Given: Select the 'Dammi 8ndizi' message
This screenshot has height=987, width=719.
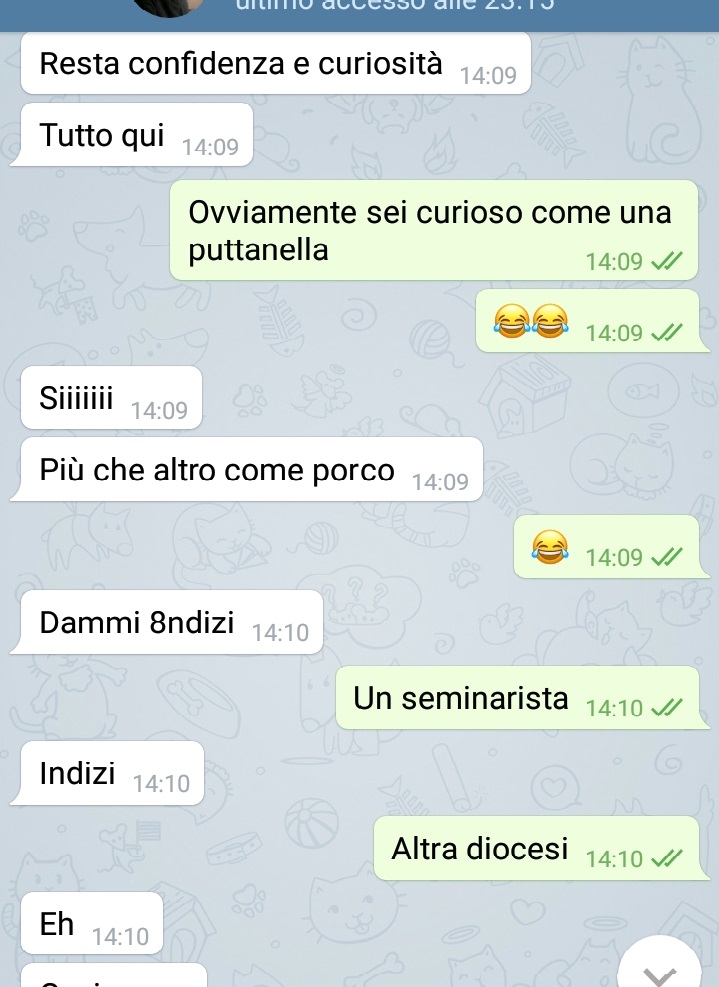Looking at the screenshot, I should [x=167, y=623].
